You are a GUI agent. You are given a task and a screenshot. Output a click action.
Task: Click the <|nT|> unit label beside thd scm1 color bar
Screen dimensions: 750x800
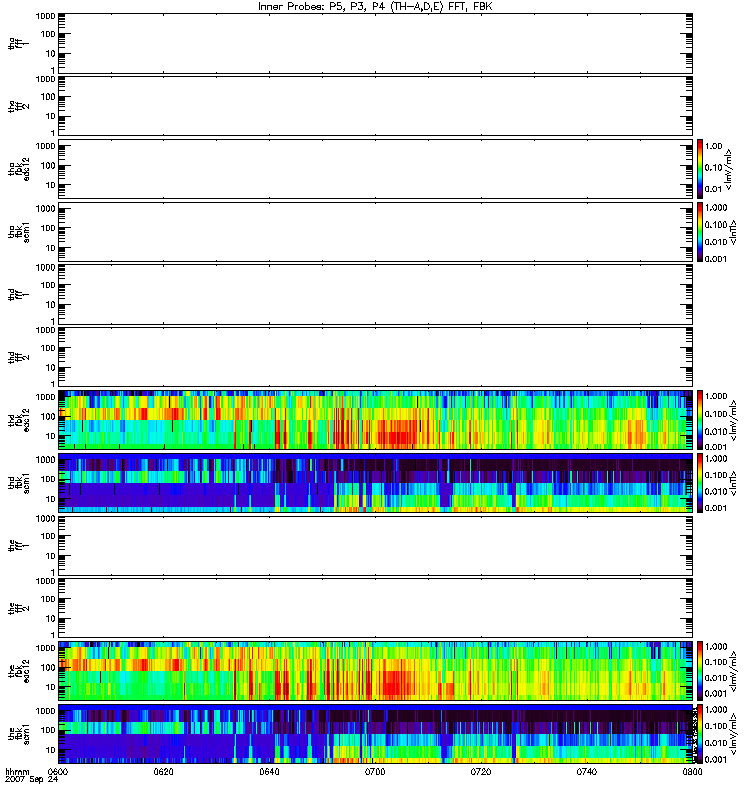coord(733,483)
